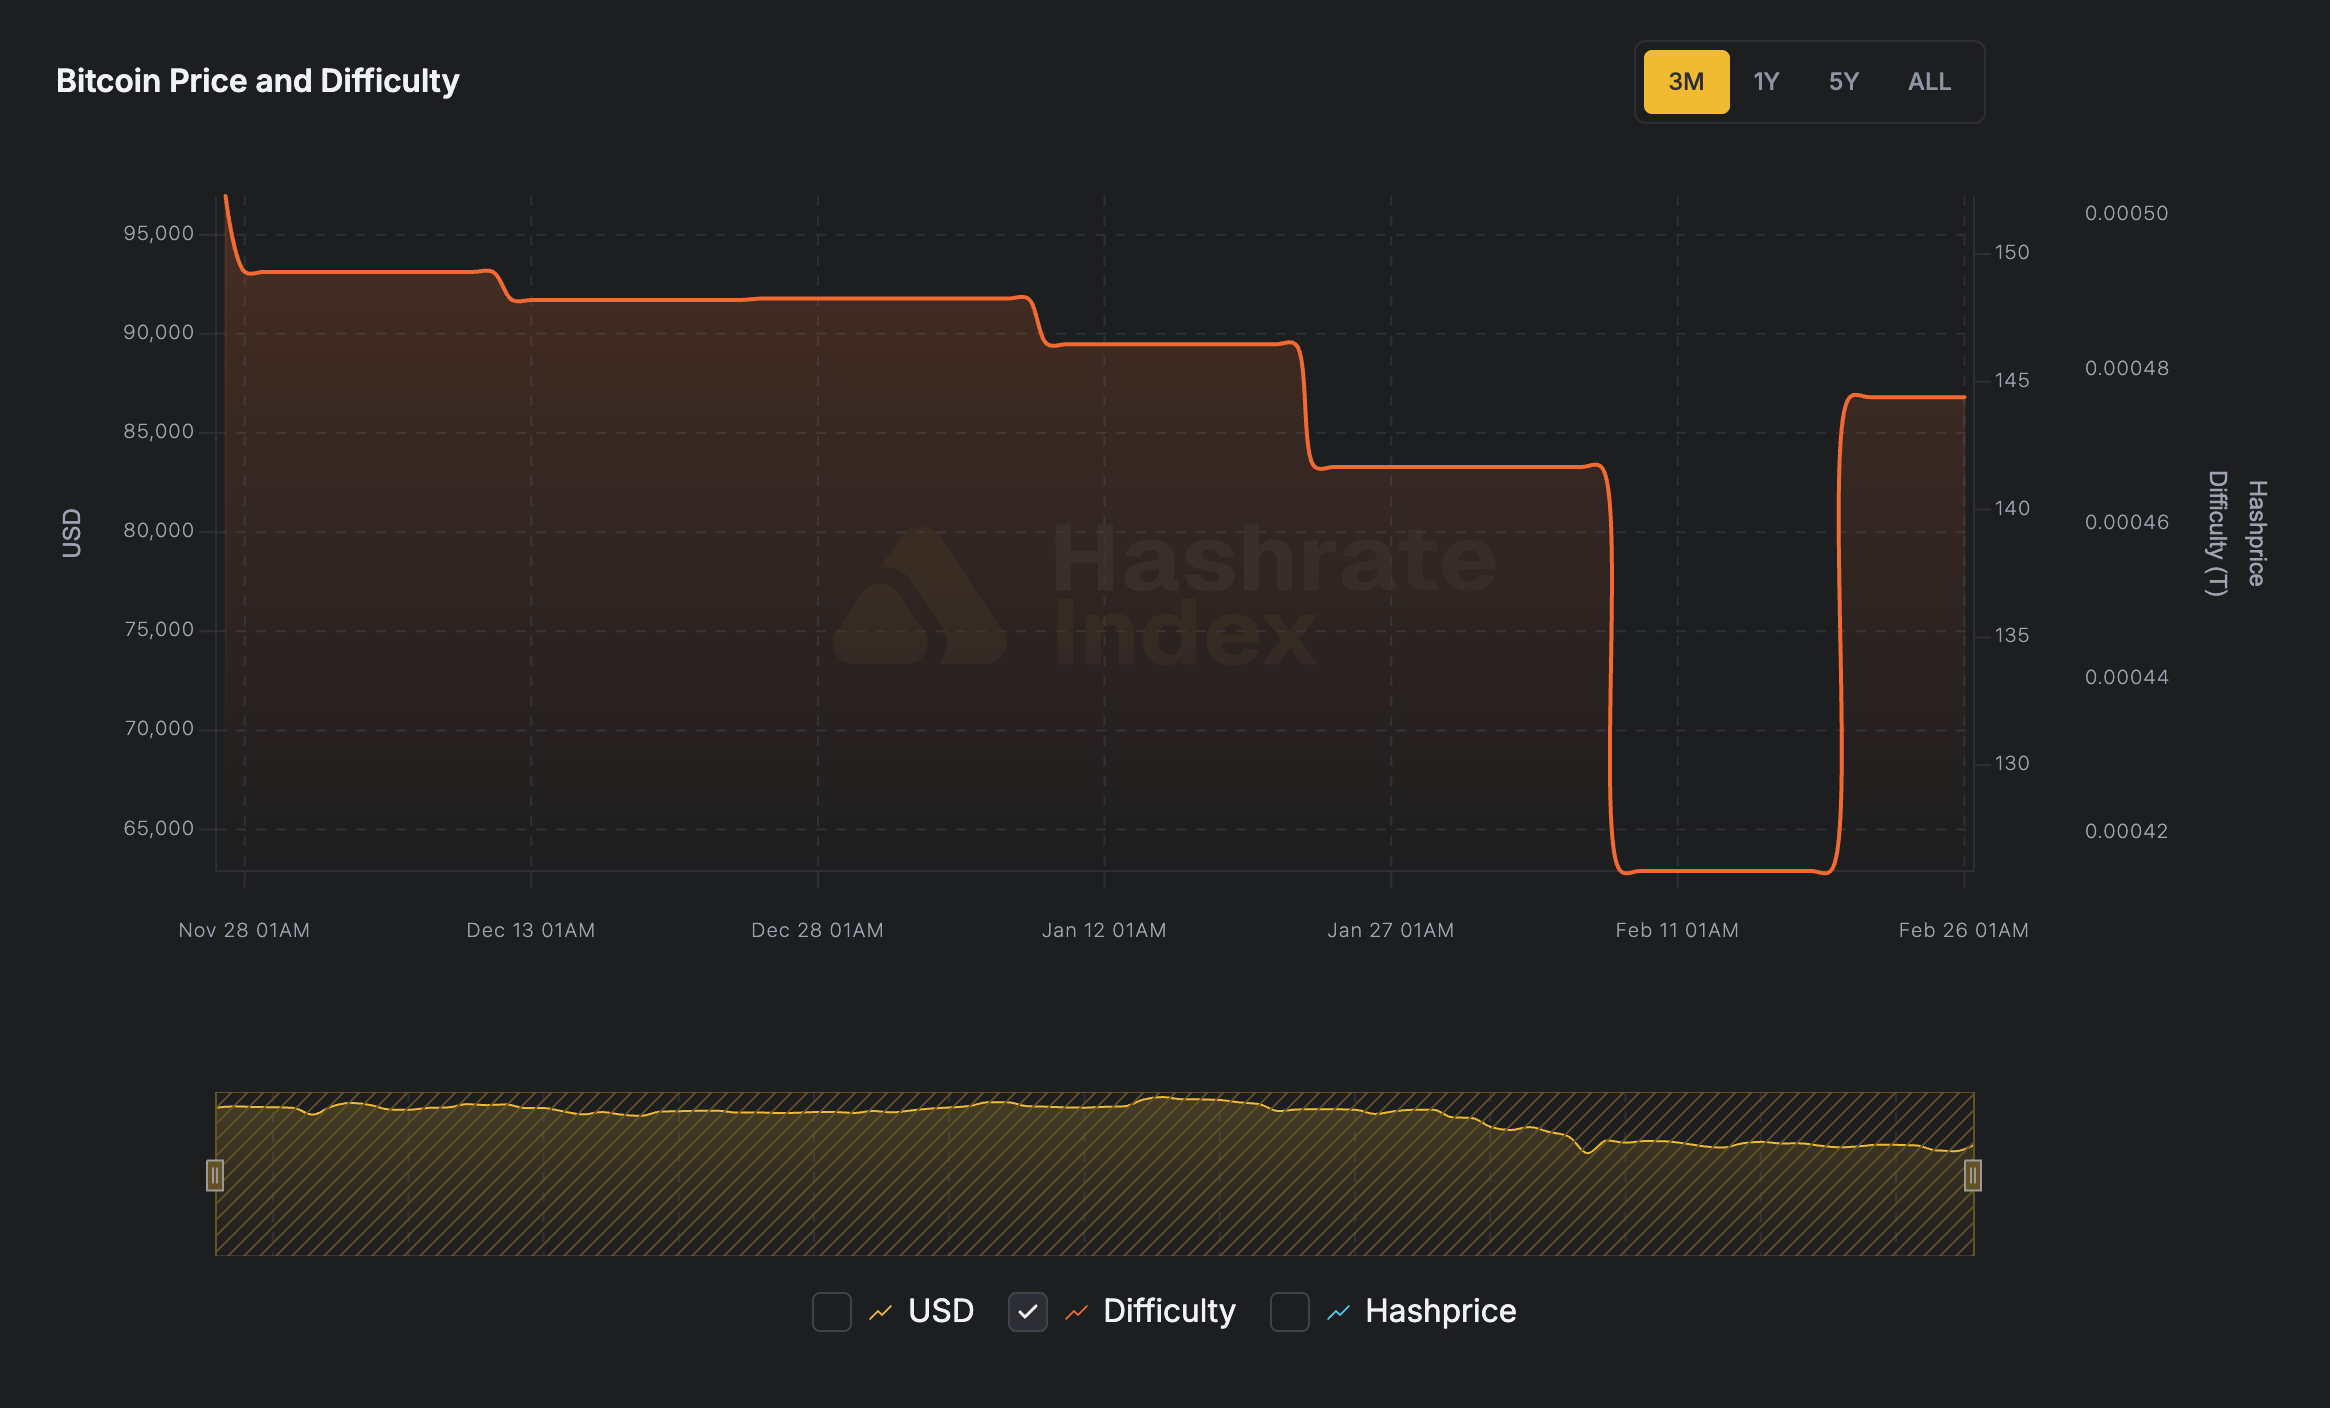Screen dimensions: 2330x1408
Task: Click the Hashprice label text in legend
Action: 1441,1311
